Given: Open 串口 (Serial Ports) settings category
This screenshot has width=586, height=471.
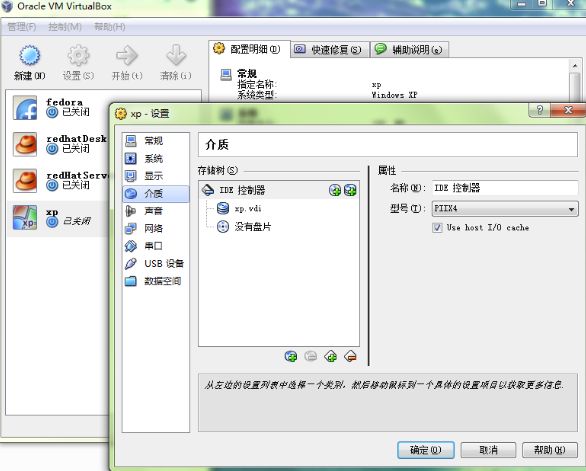Looking at the screenshot, I should click(155, 246).
